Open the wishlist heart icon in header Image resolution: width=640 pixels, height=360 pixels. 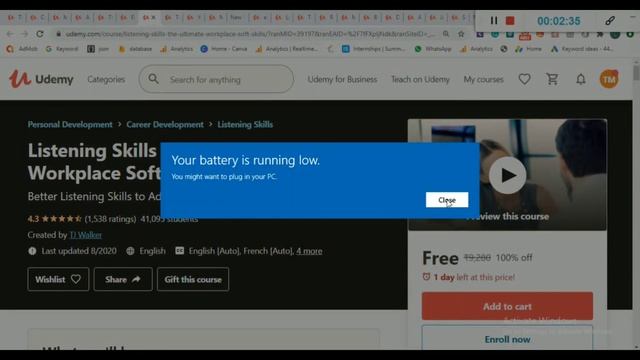(524, 79)
